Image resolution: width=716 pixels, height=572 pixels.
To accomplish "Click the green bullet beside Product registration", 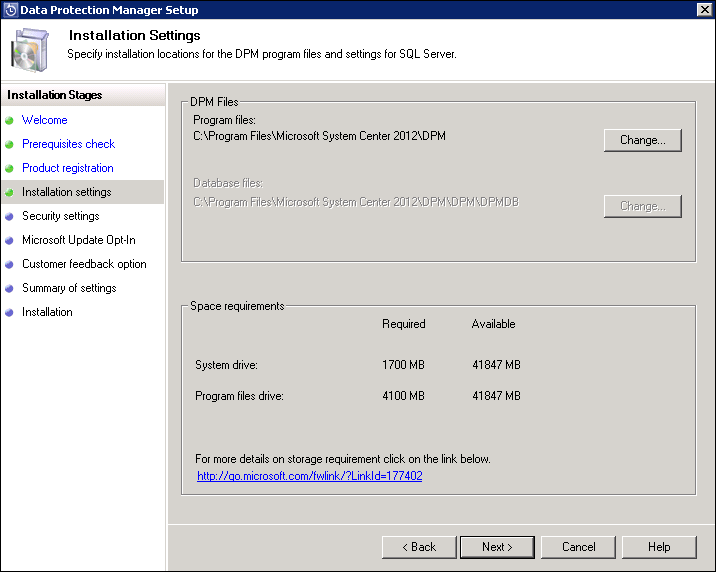I will (9, 168).
